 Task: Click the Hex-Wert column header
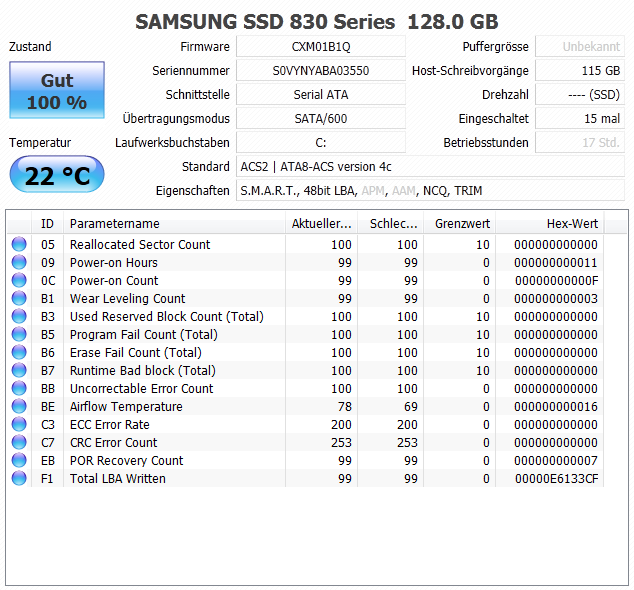(550, 224)
